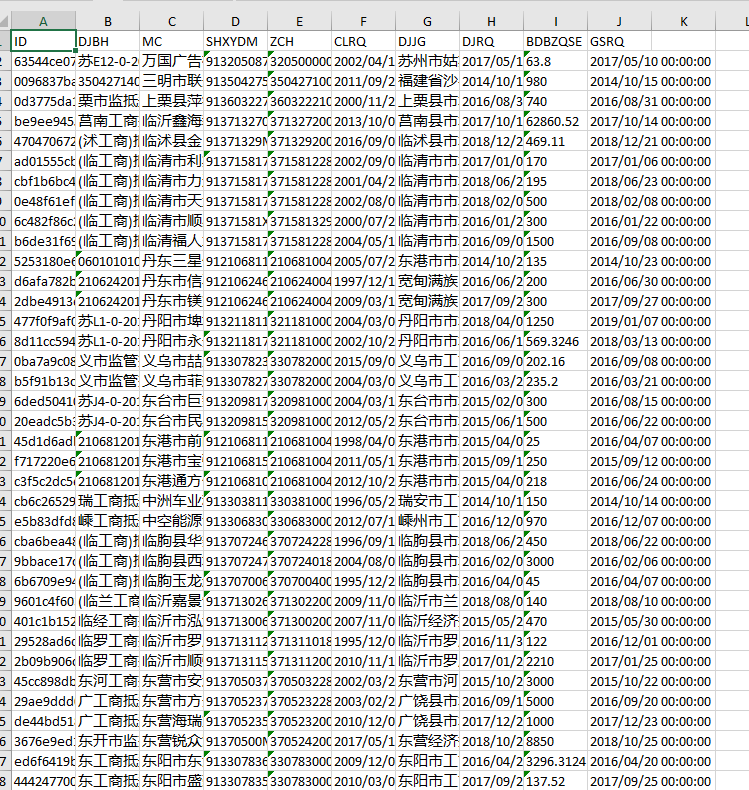Image resolution: width=749 pixels, height=790 pixels.
Task: Select the 福建省沙 registry cell
Action: [428, 82]
